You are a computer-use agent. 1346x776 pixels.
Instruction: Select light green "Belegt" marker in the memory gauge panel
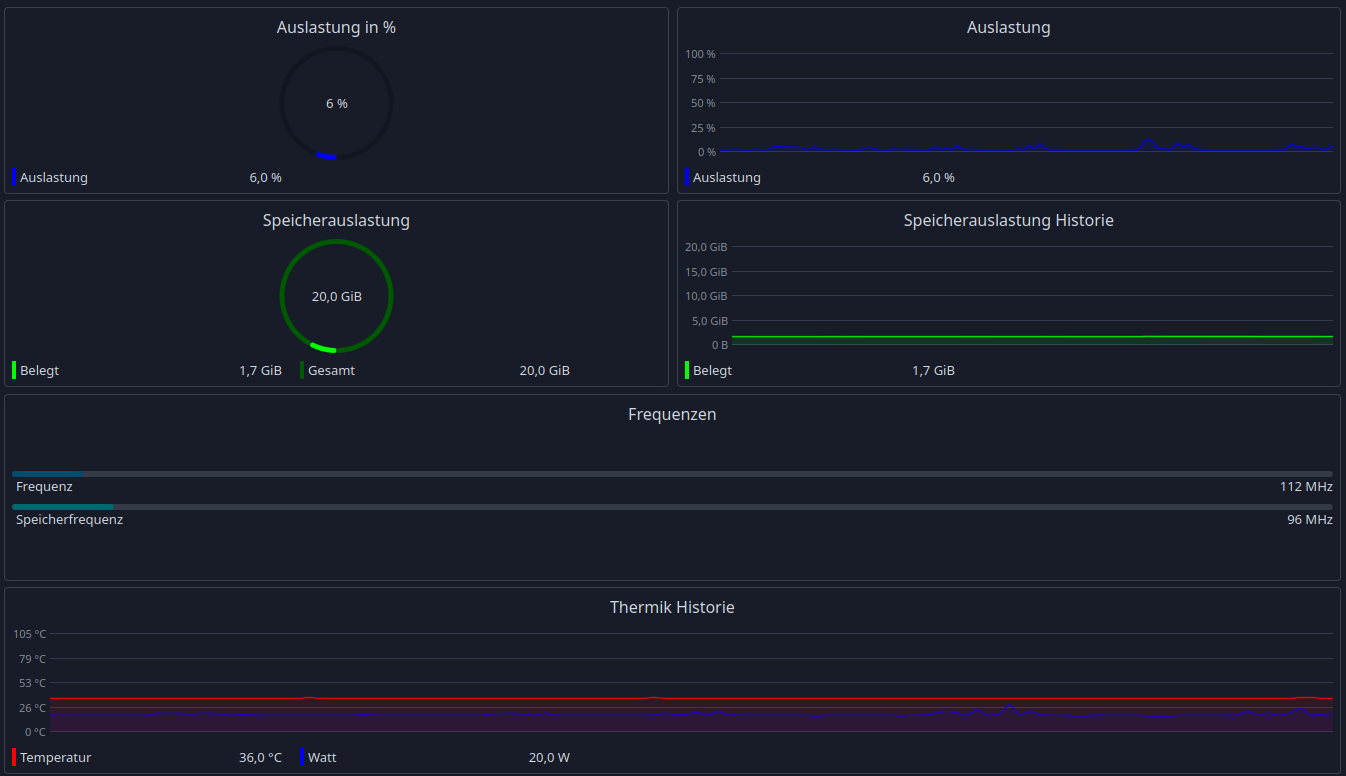point(14,370)
